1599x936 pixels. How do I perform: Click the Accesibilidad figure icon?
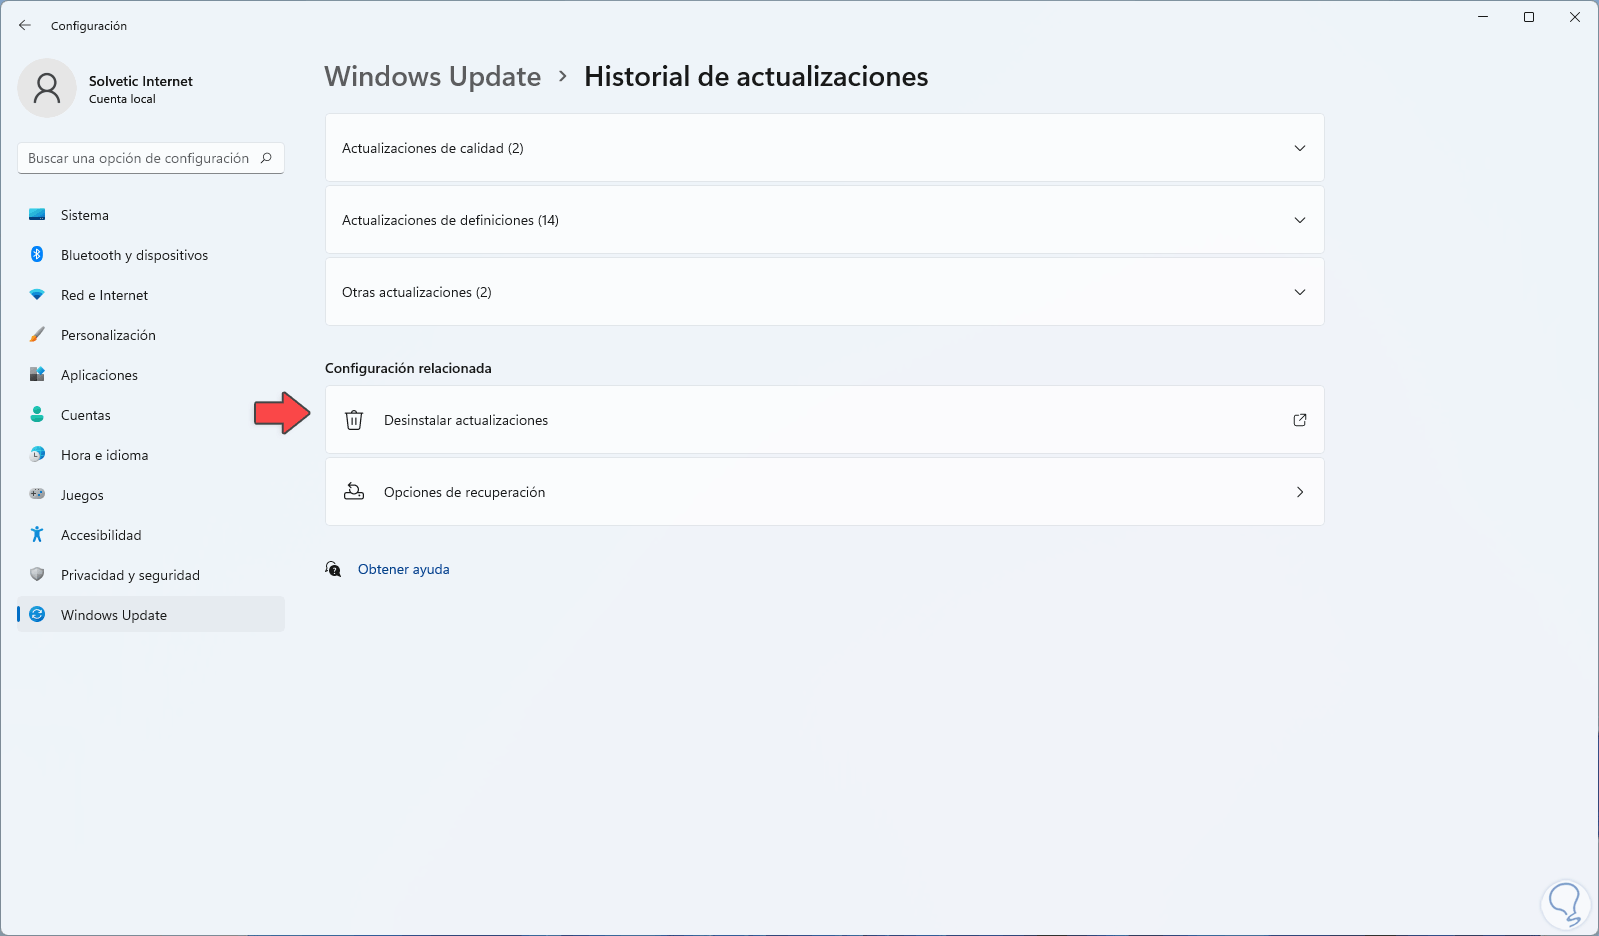(37, 535)
